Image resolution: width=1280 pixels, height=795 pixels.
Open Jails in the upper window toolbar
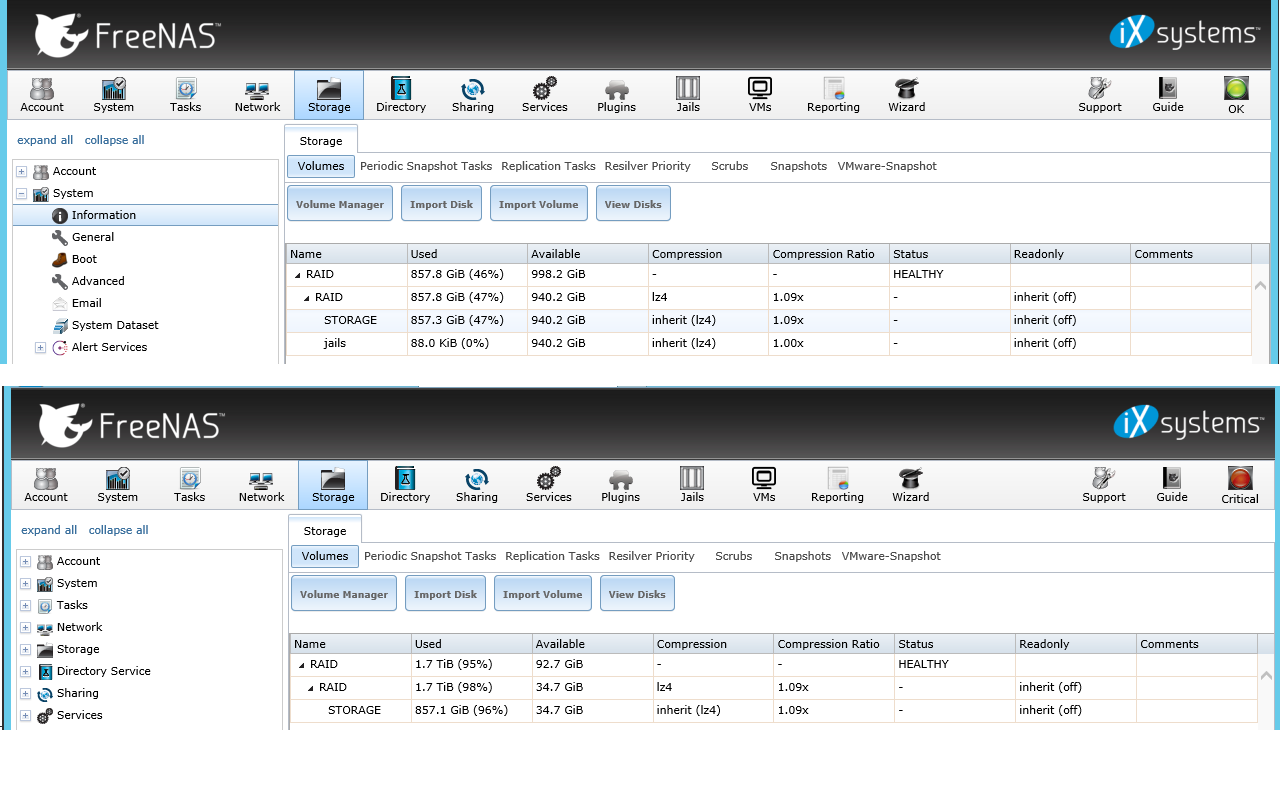pyautogui.click(x=688, y=95)
